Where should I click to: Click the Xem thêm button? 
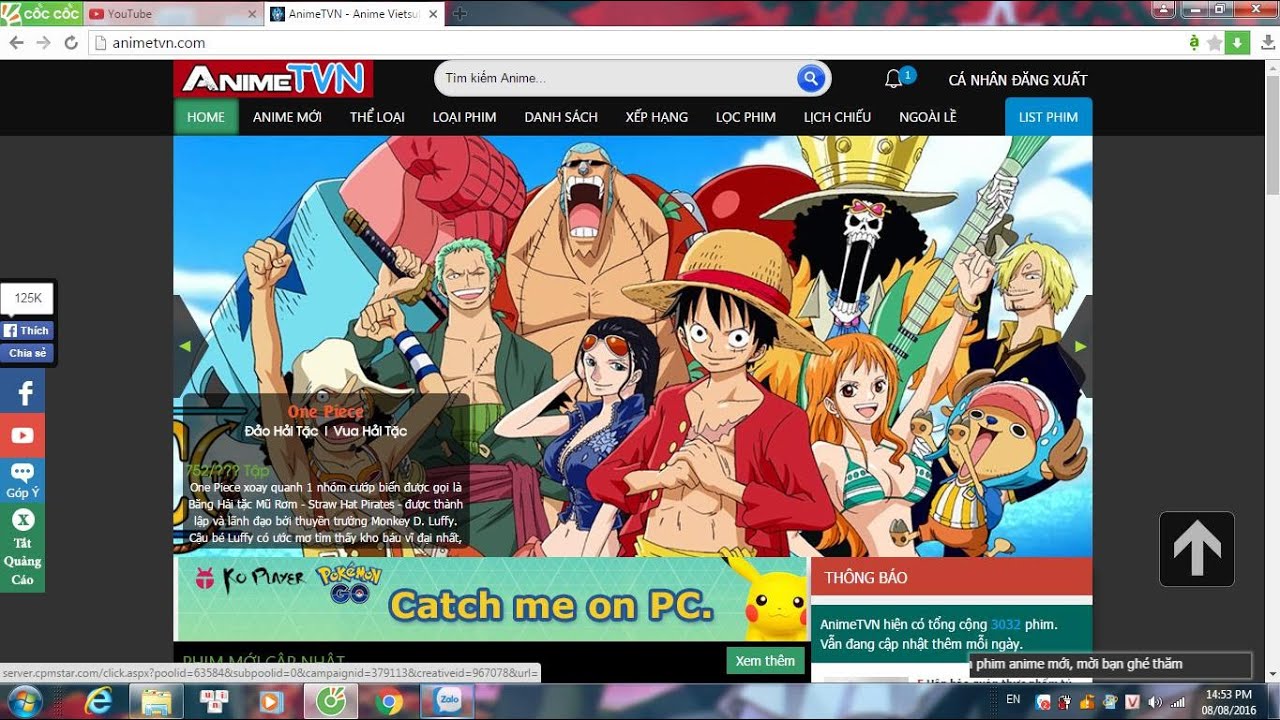point(765,660)
